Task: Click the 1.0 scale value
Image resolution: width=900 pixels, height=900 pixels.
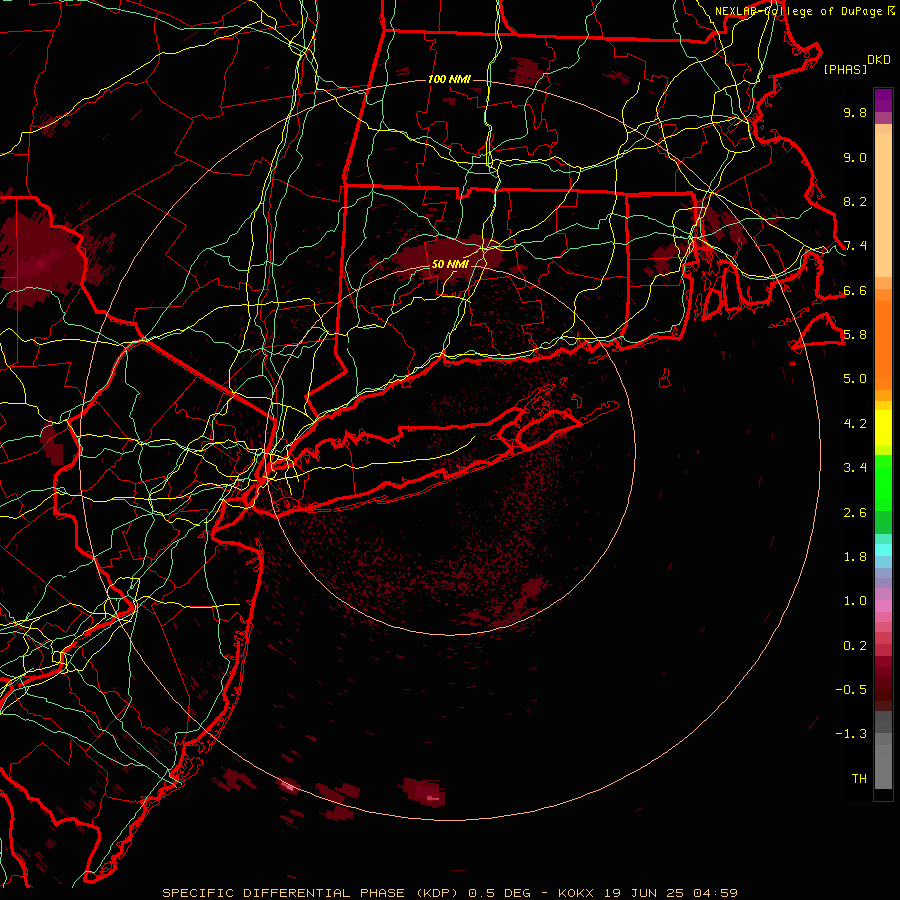Action: [855, 601]
